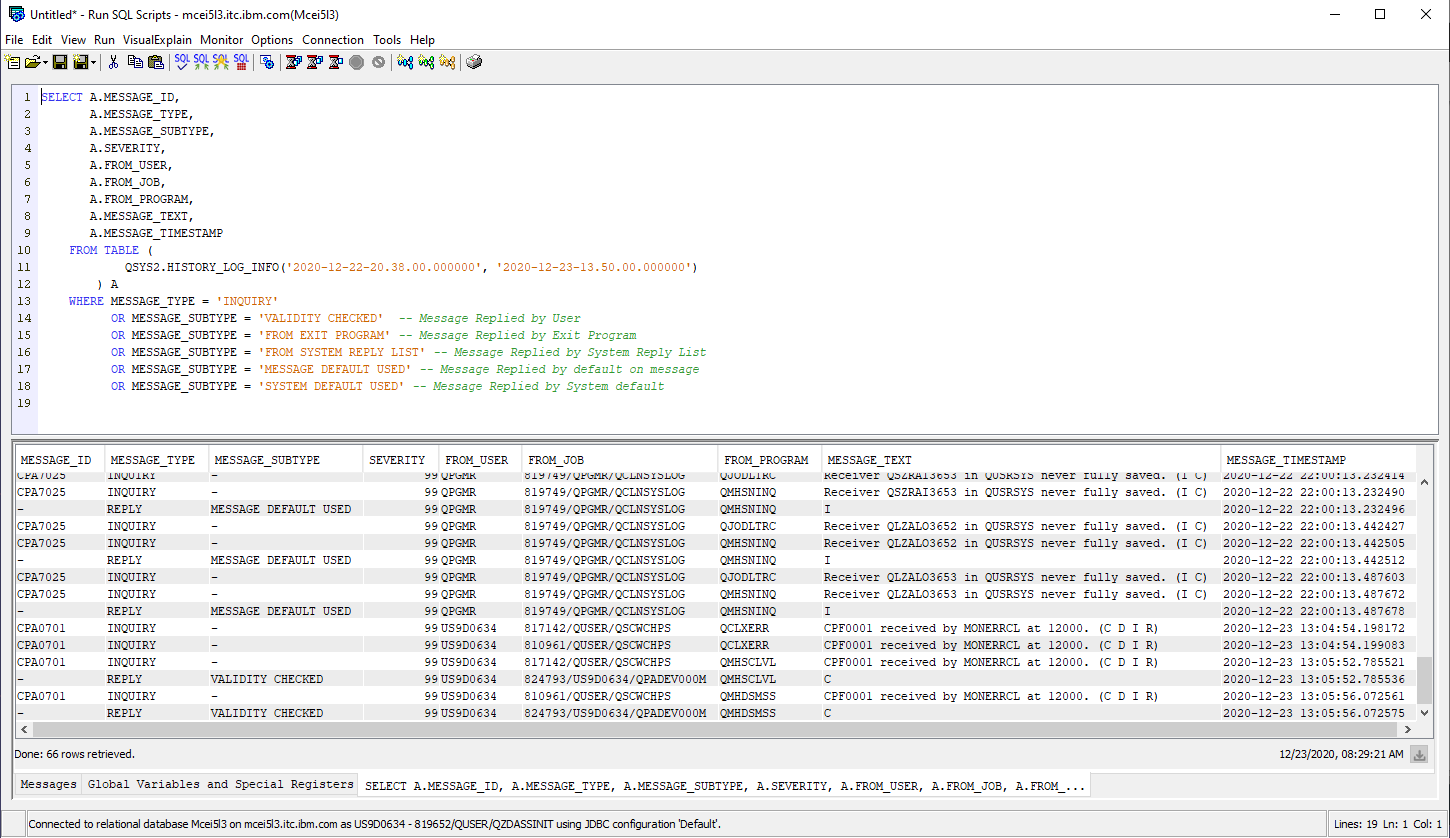Click the SEVERITY column header
This screenshot has width=1450, height=838.
coord(400,460)
